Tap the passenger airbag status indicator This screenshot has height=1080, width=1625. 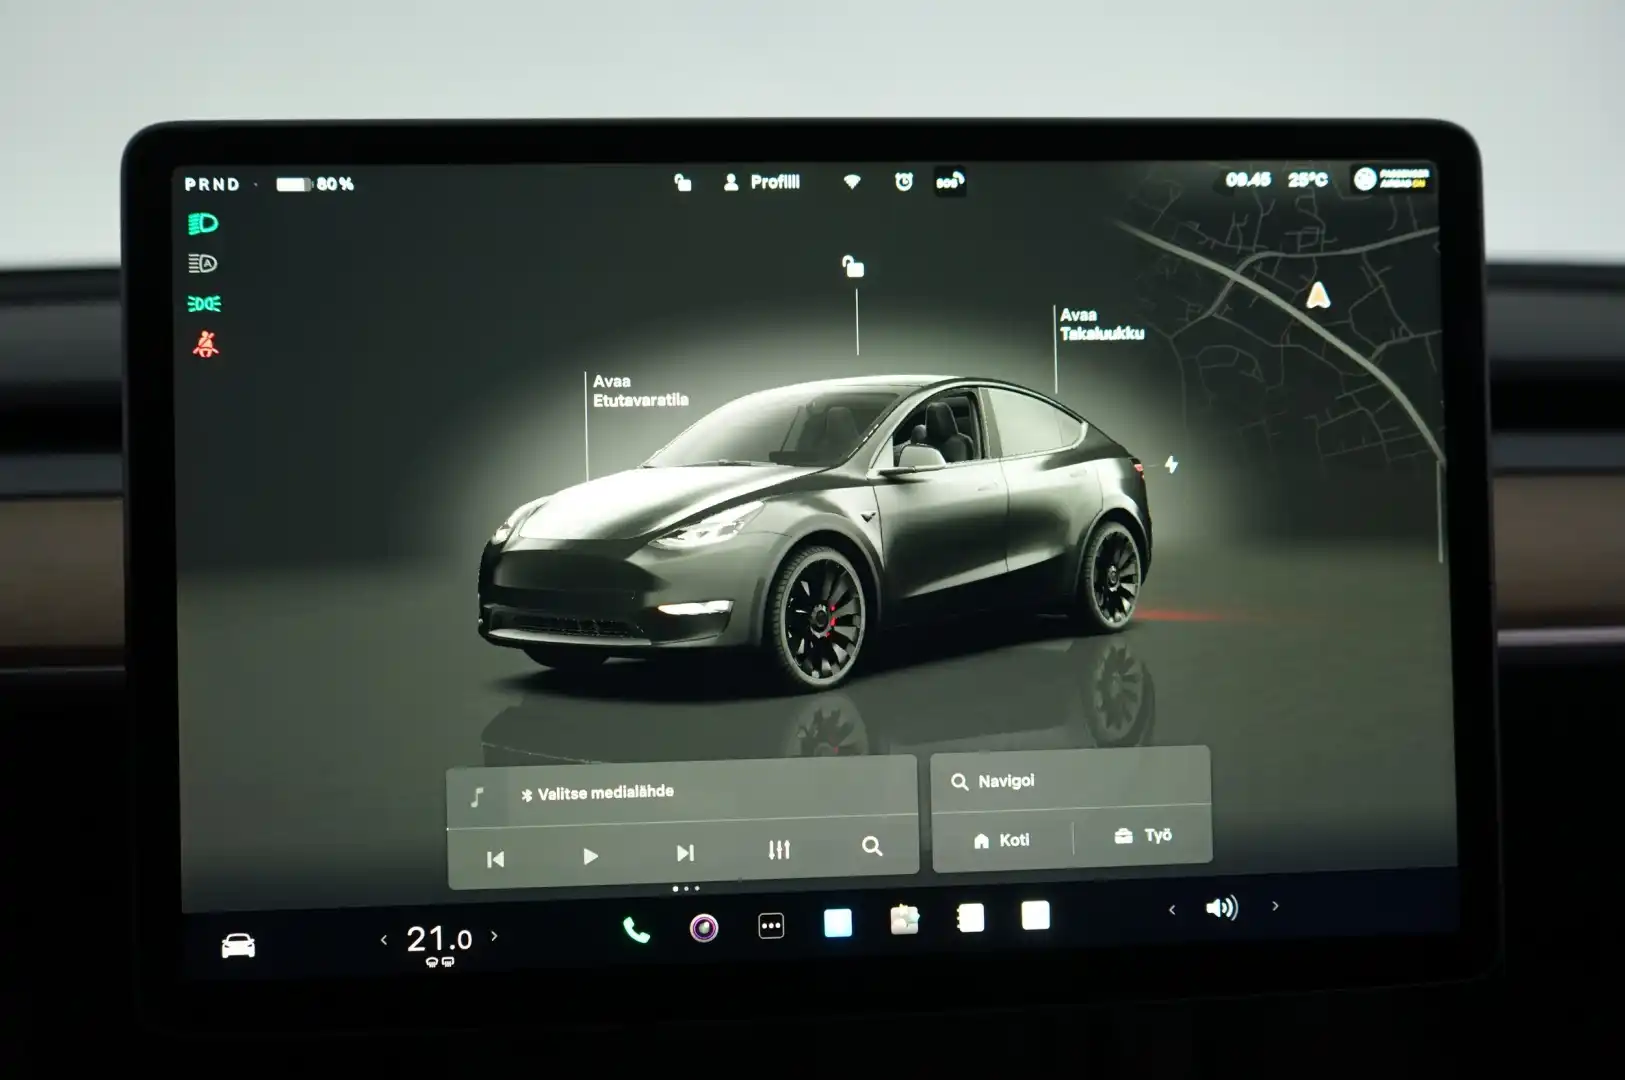(x=1391, y=179)
